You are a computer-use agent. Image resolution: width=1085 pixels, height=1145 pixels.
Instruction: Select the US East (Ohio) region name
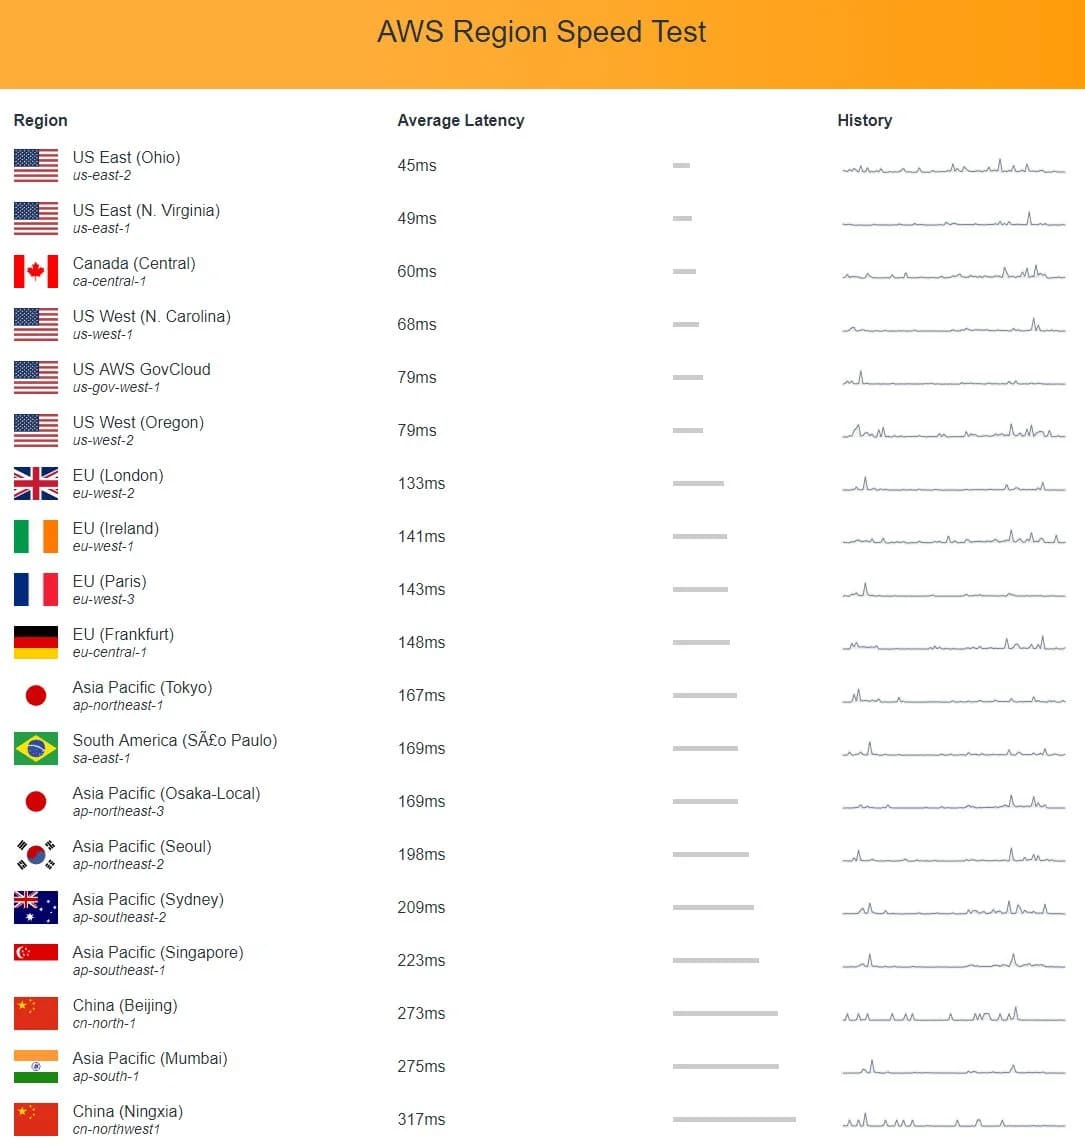pos(126,157)
